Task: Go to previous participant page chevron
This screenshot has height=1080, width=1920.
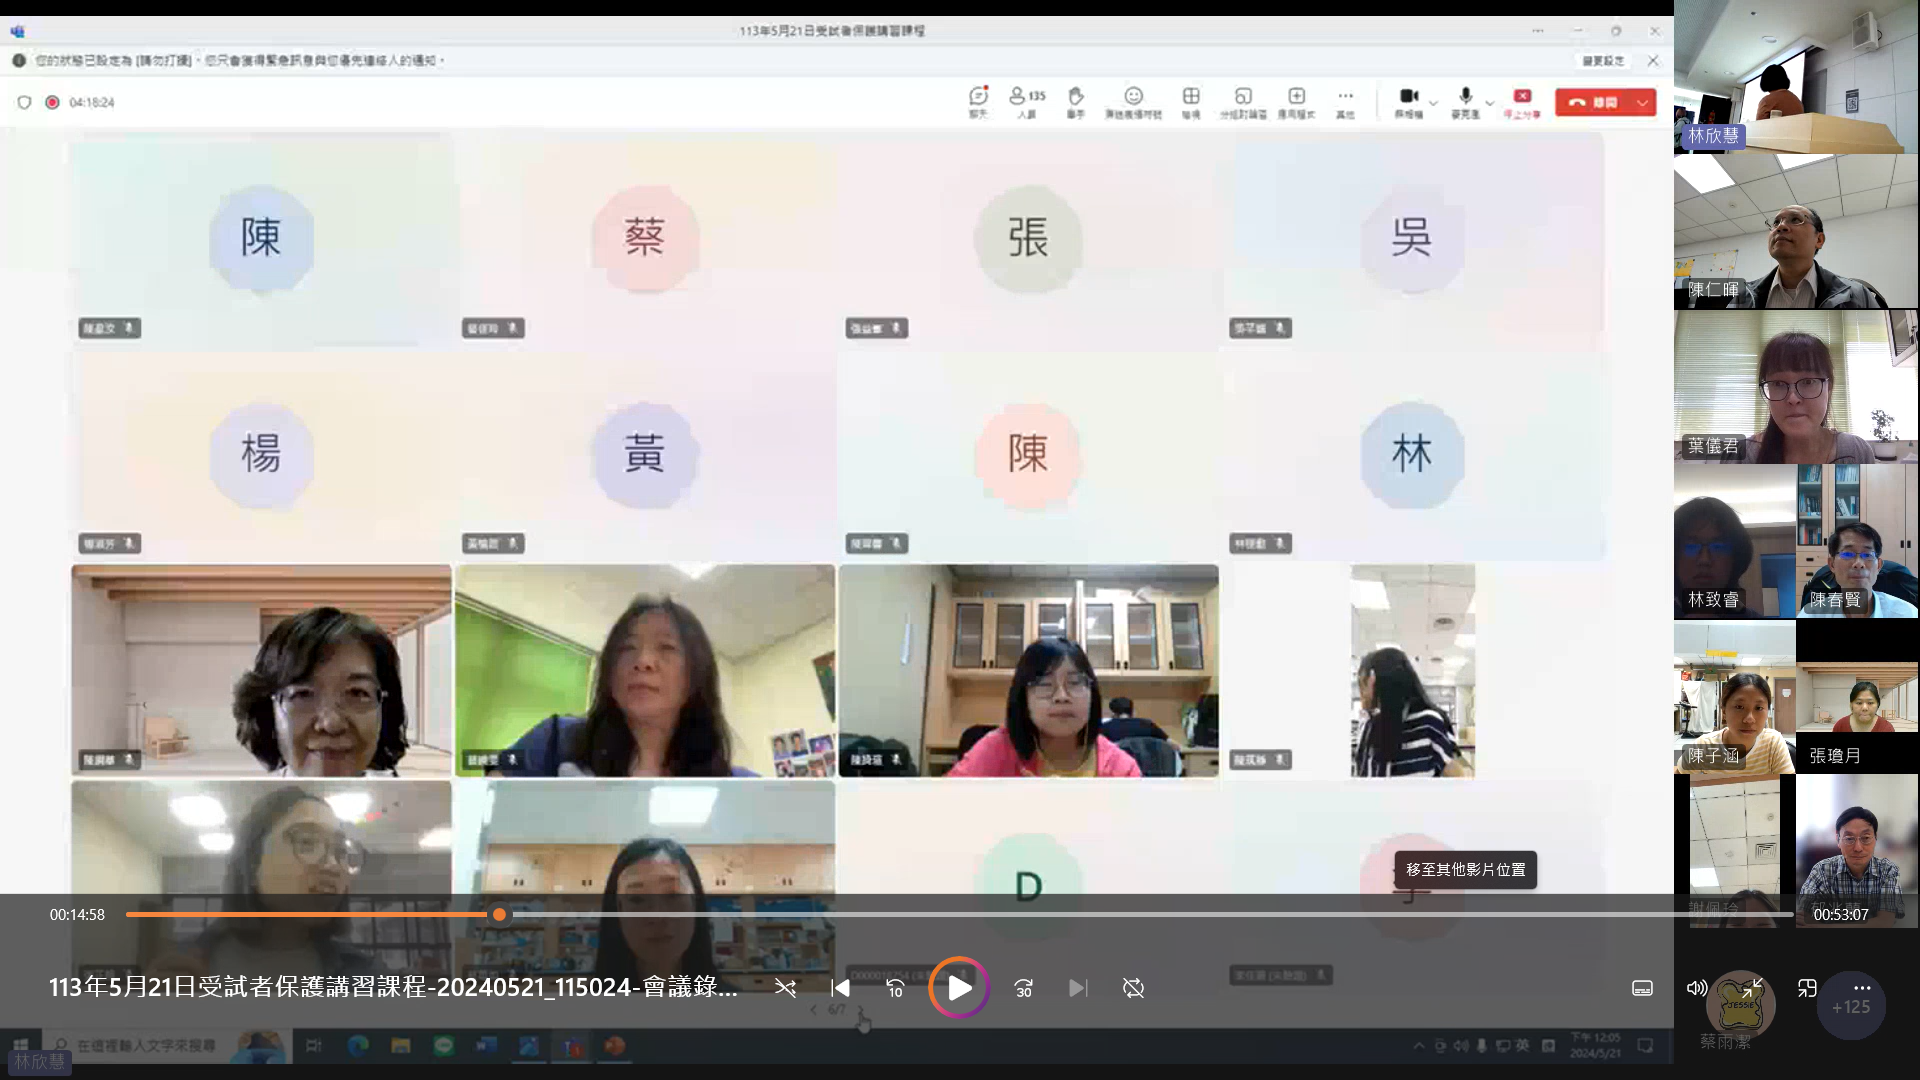Action: point(813,1010)
